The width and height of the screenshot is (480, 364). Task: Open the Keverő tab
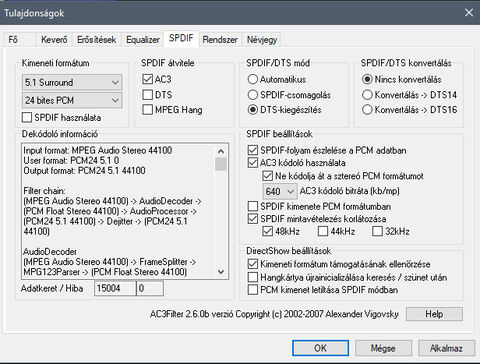tap(54, 40)
